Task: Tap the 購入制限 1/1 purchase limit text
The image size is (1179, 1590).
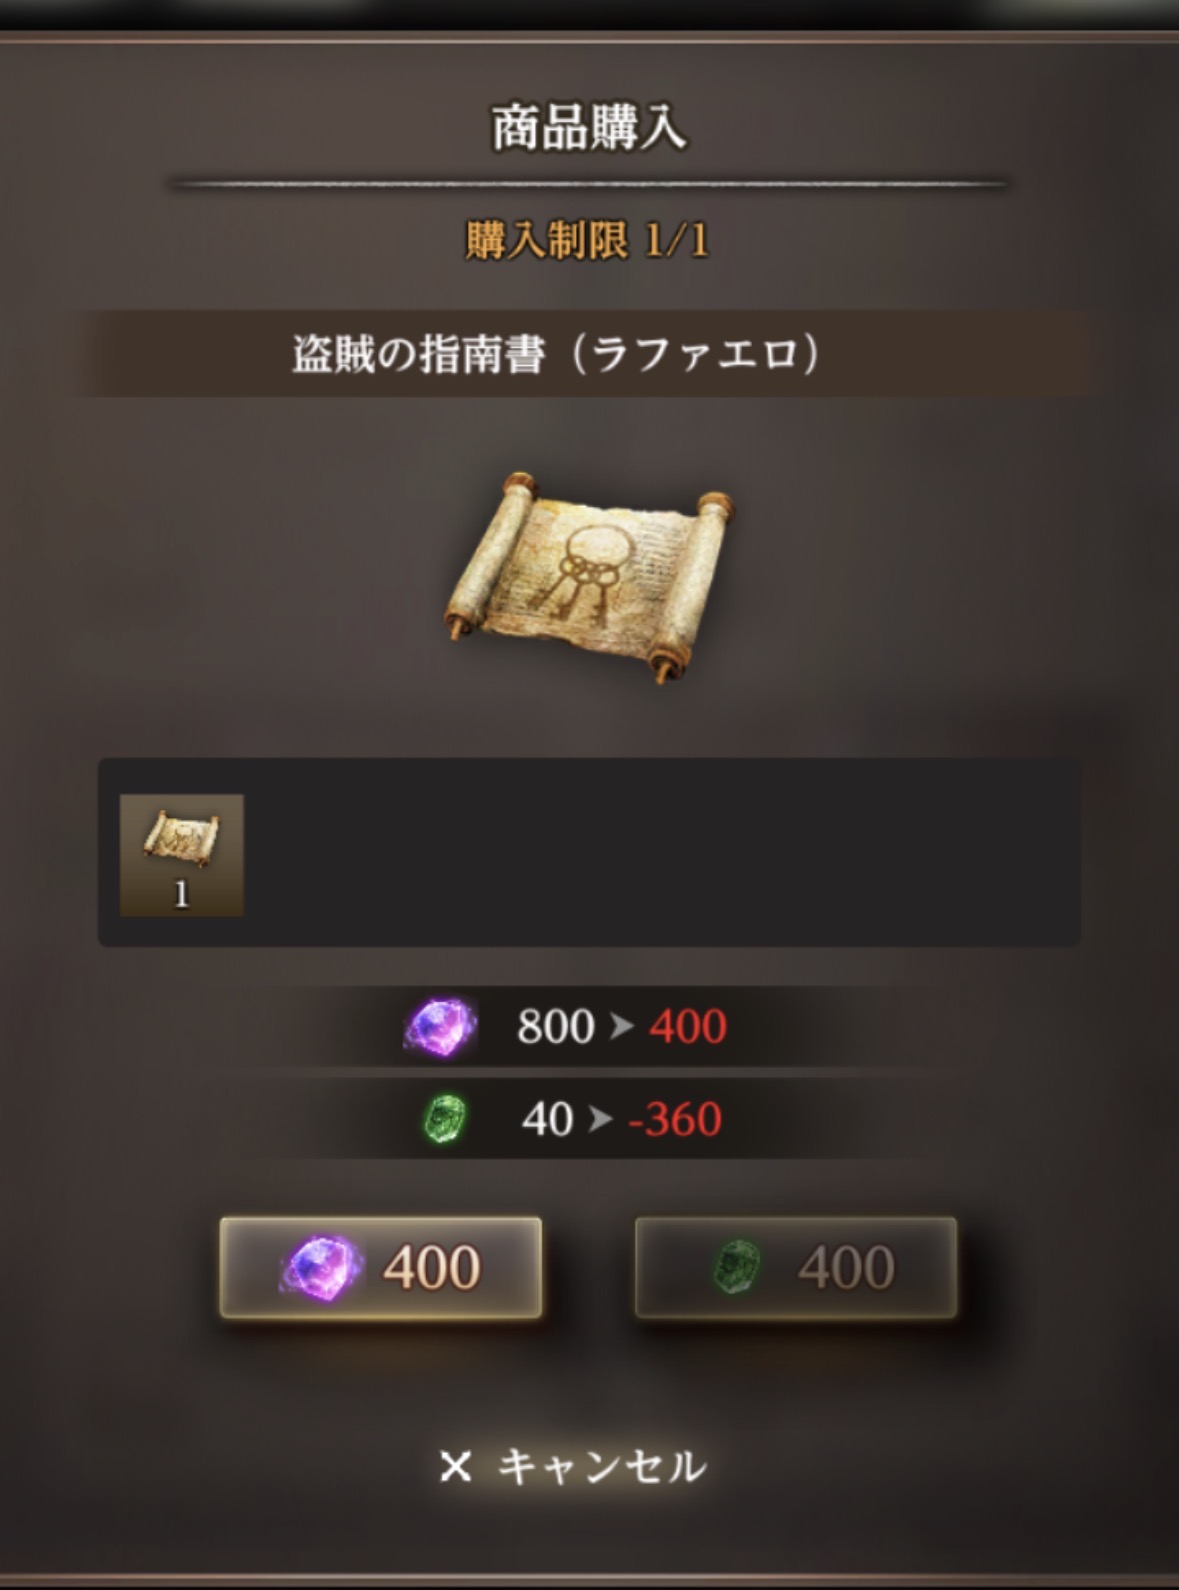Action: point(588,241)
